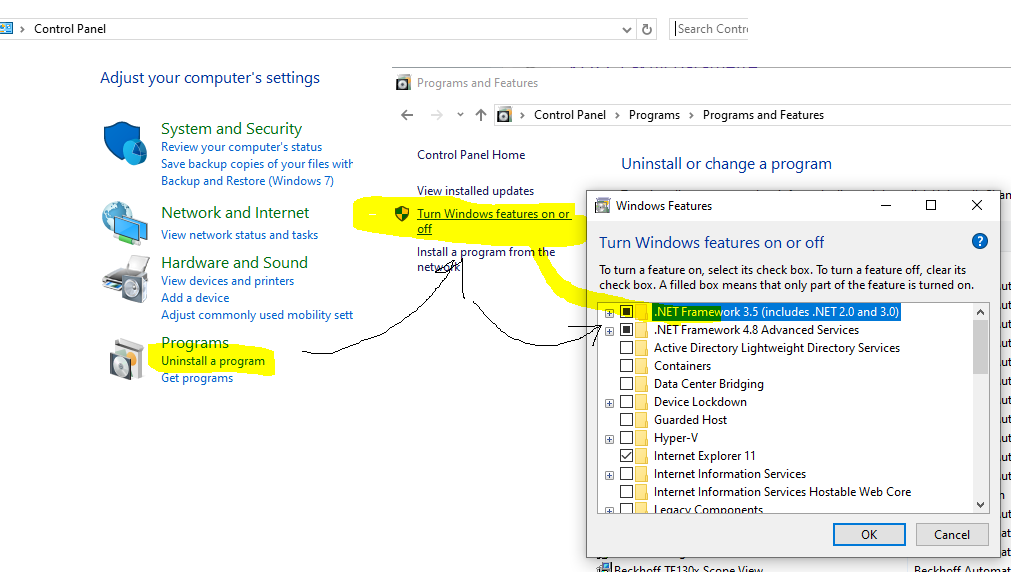Expand .NET Framework 3.5 tree node

point(609,313)
